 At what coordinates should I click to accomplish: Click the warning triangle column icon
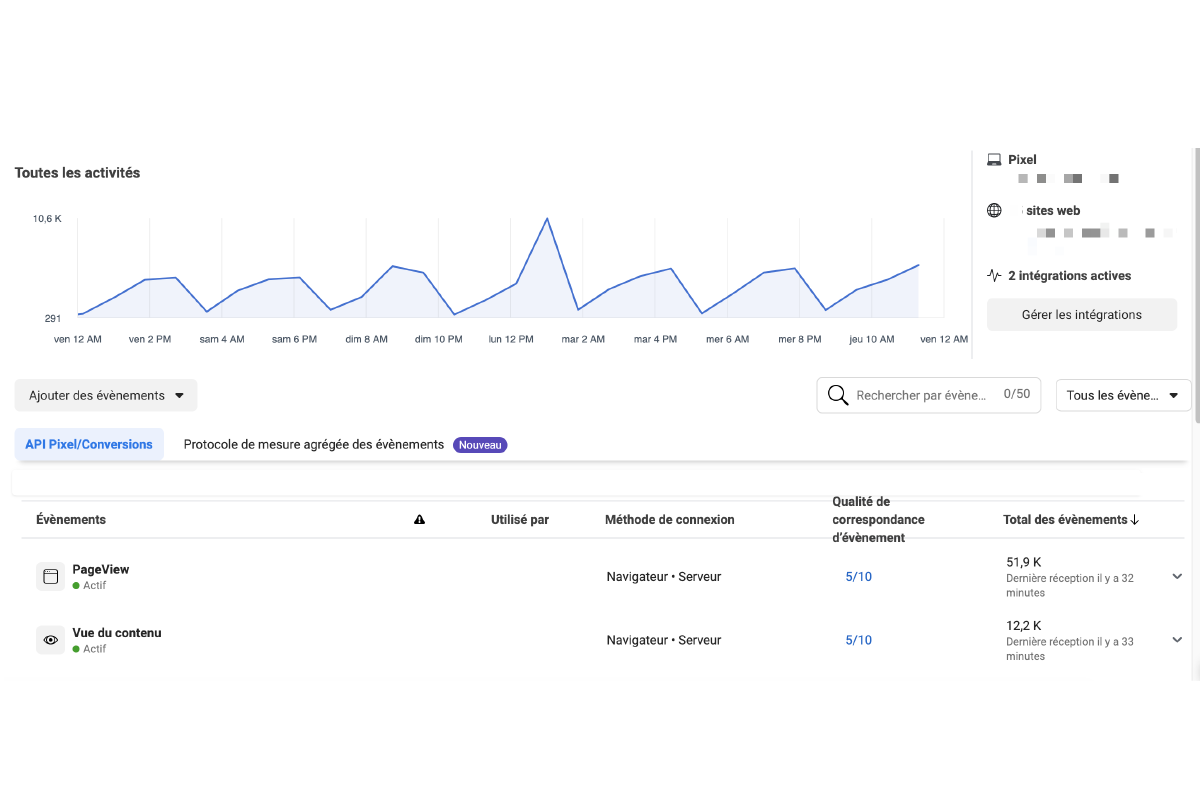(419, 520)
